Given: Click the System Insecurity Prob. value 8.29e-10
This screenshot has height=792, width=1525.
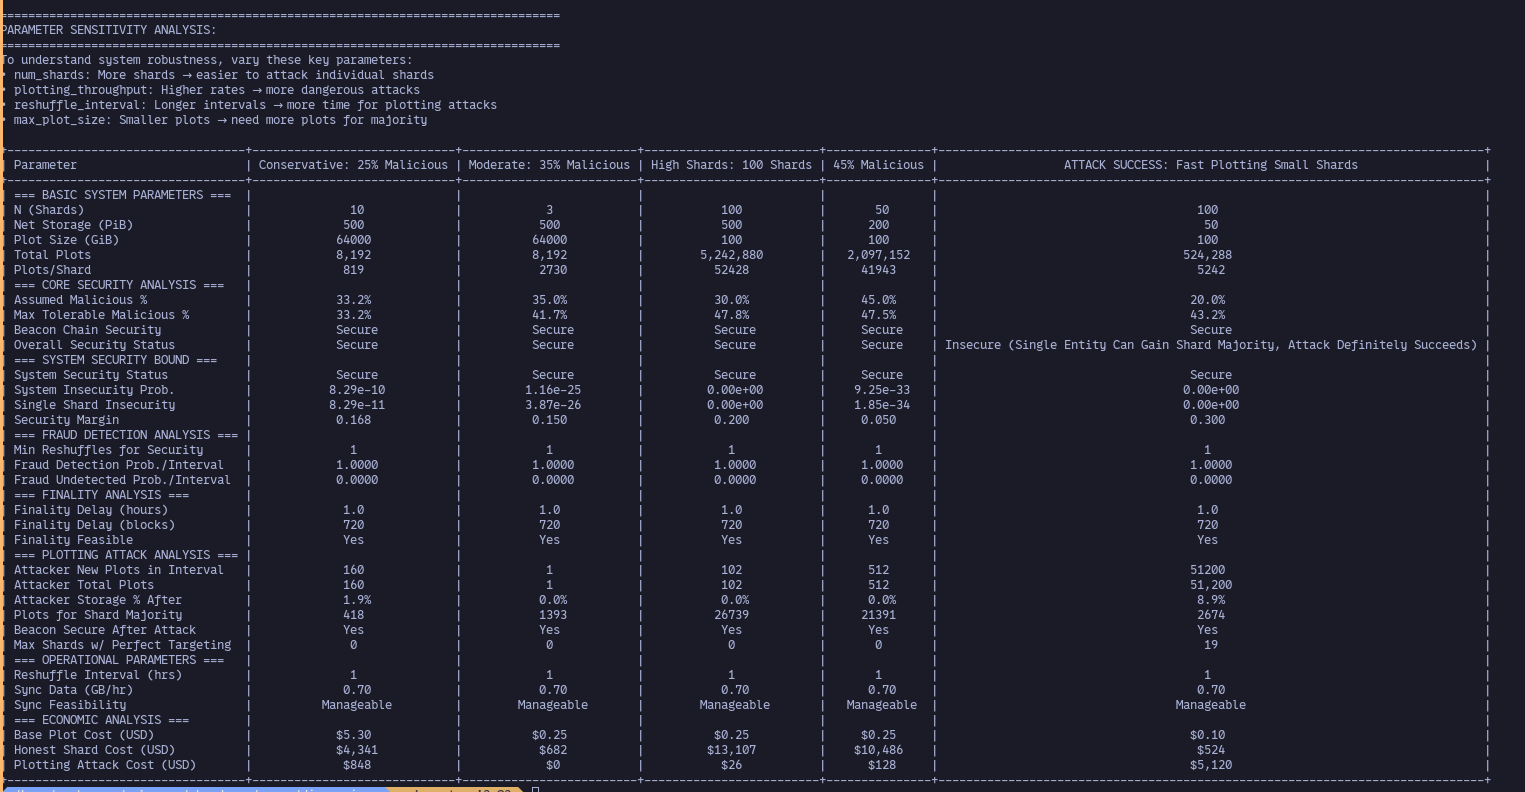Looking at the screenshot, I should (x=357, y=390).
